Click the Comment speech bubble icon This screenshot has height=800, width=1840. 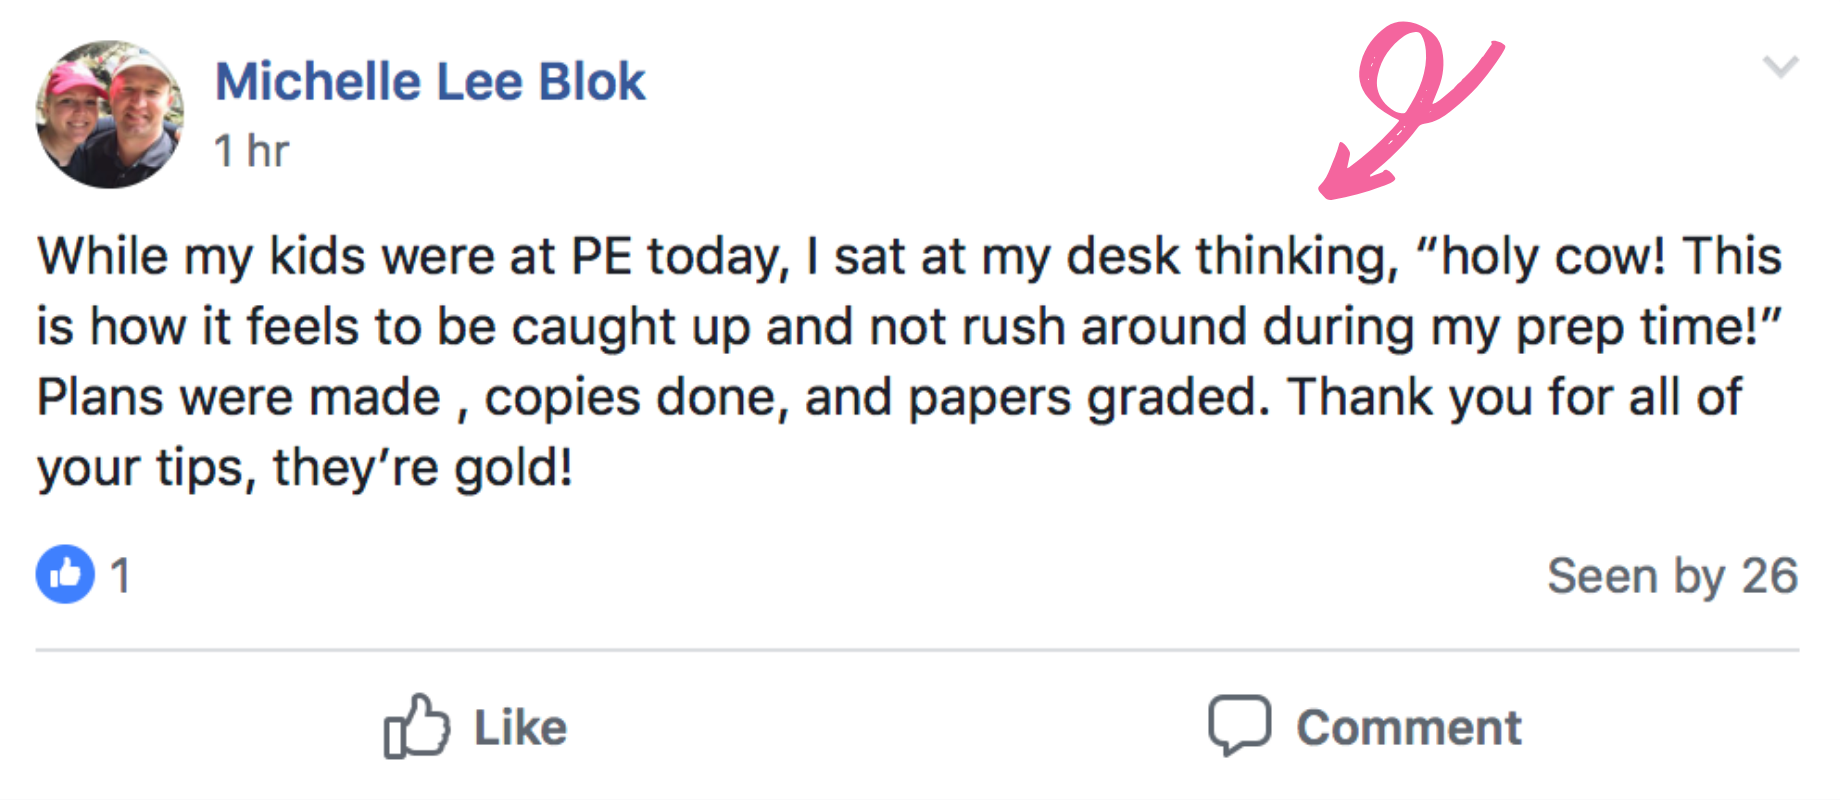(x=1239, y=724)
